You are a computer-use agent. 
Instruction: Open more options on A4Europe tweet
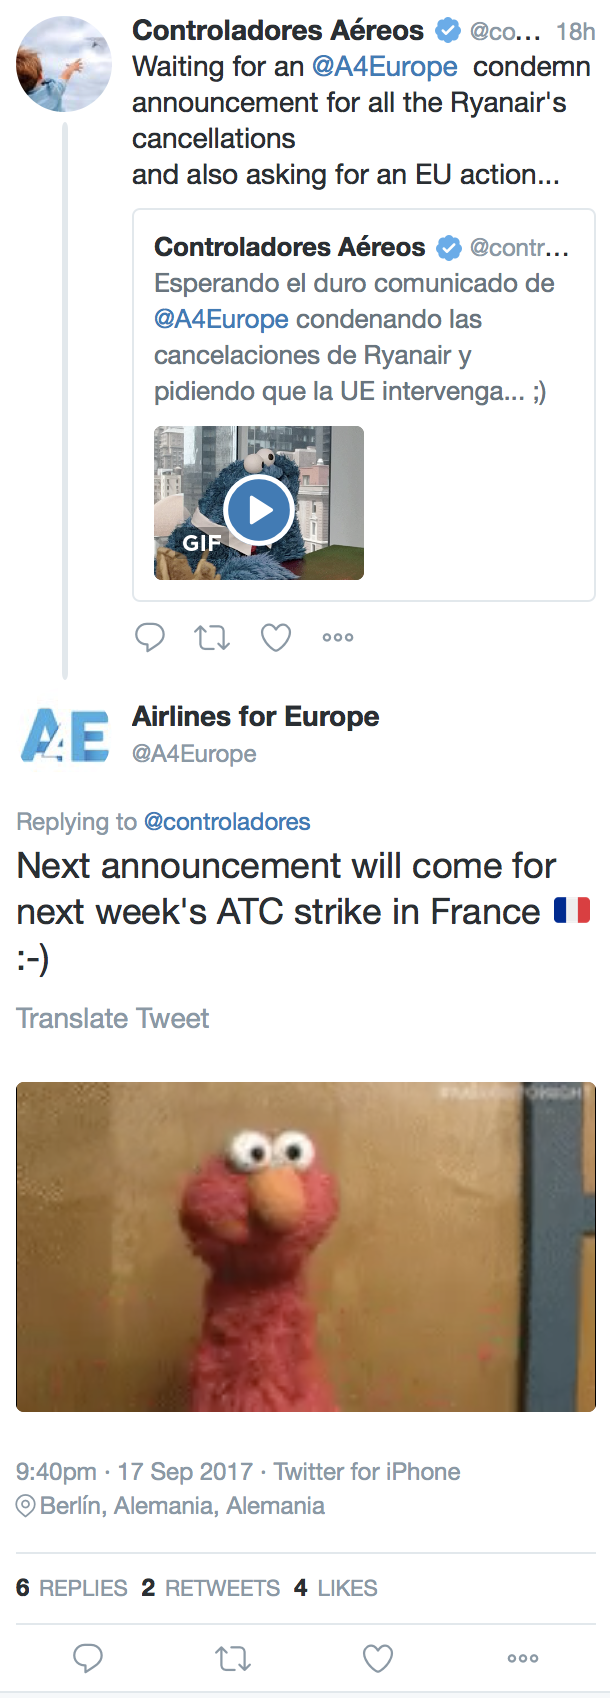523,1658
